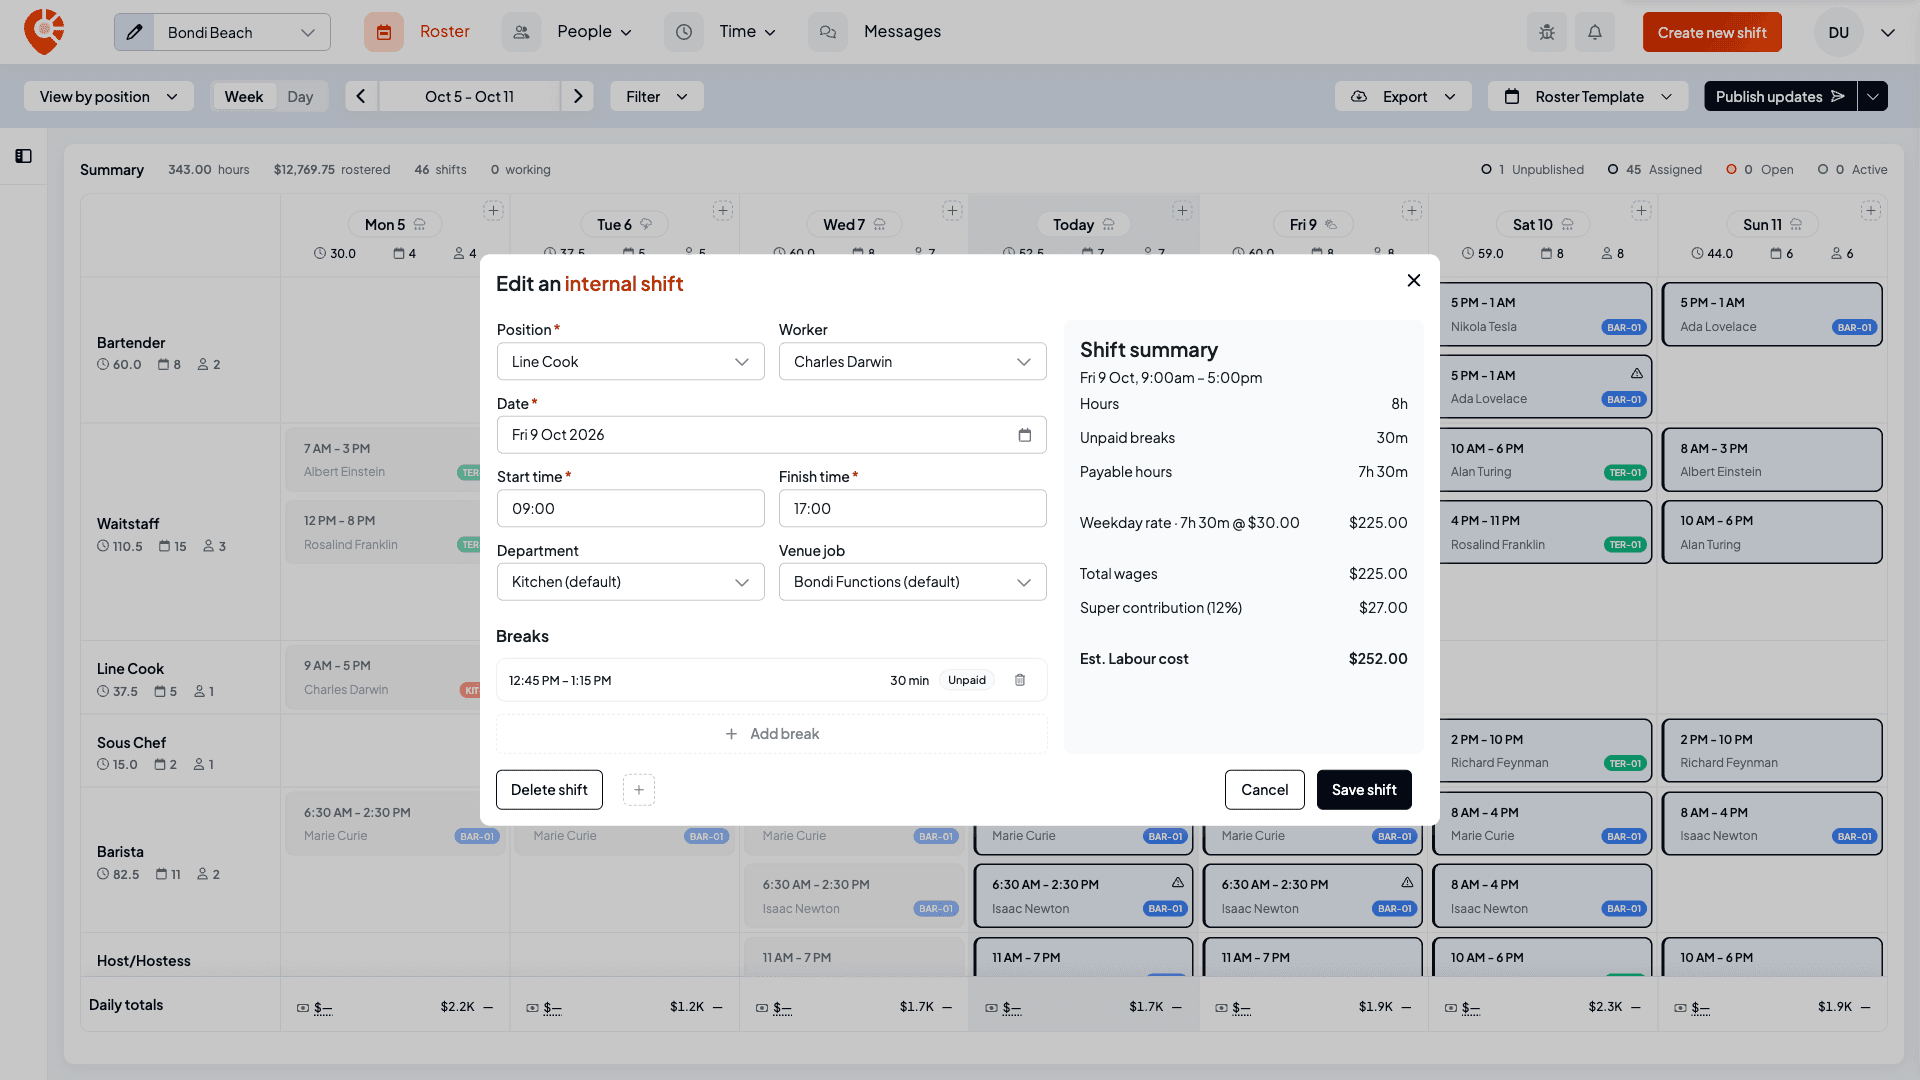
Task: Add a new break row
Action: 771,734
